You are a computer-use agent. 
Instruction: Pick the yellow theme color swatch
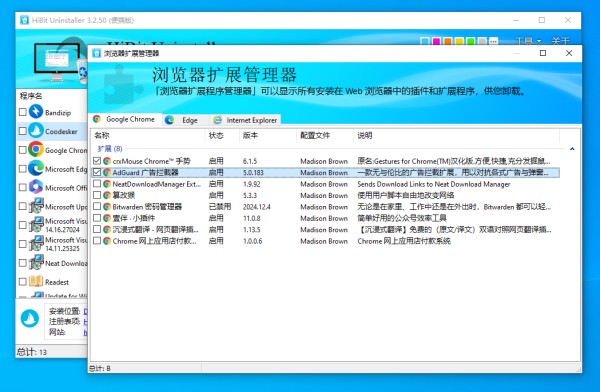(x=459, y=41)
